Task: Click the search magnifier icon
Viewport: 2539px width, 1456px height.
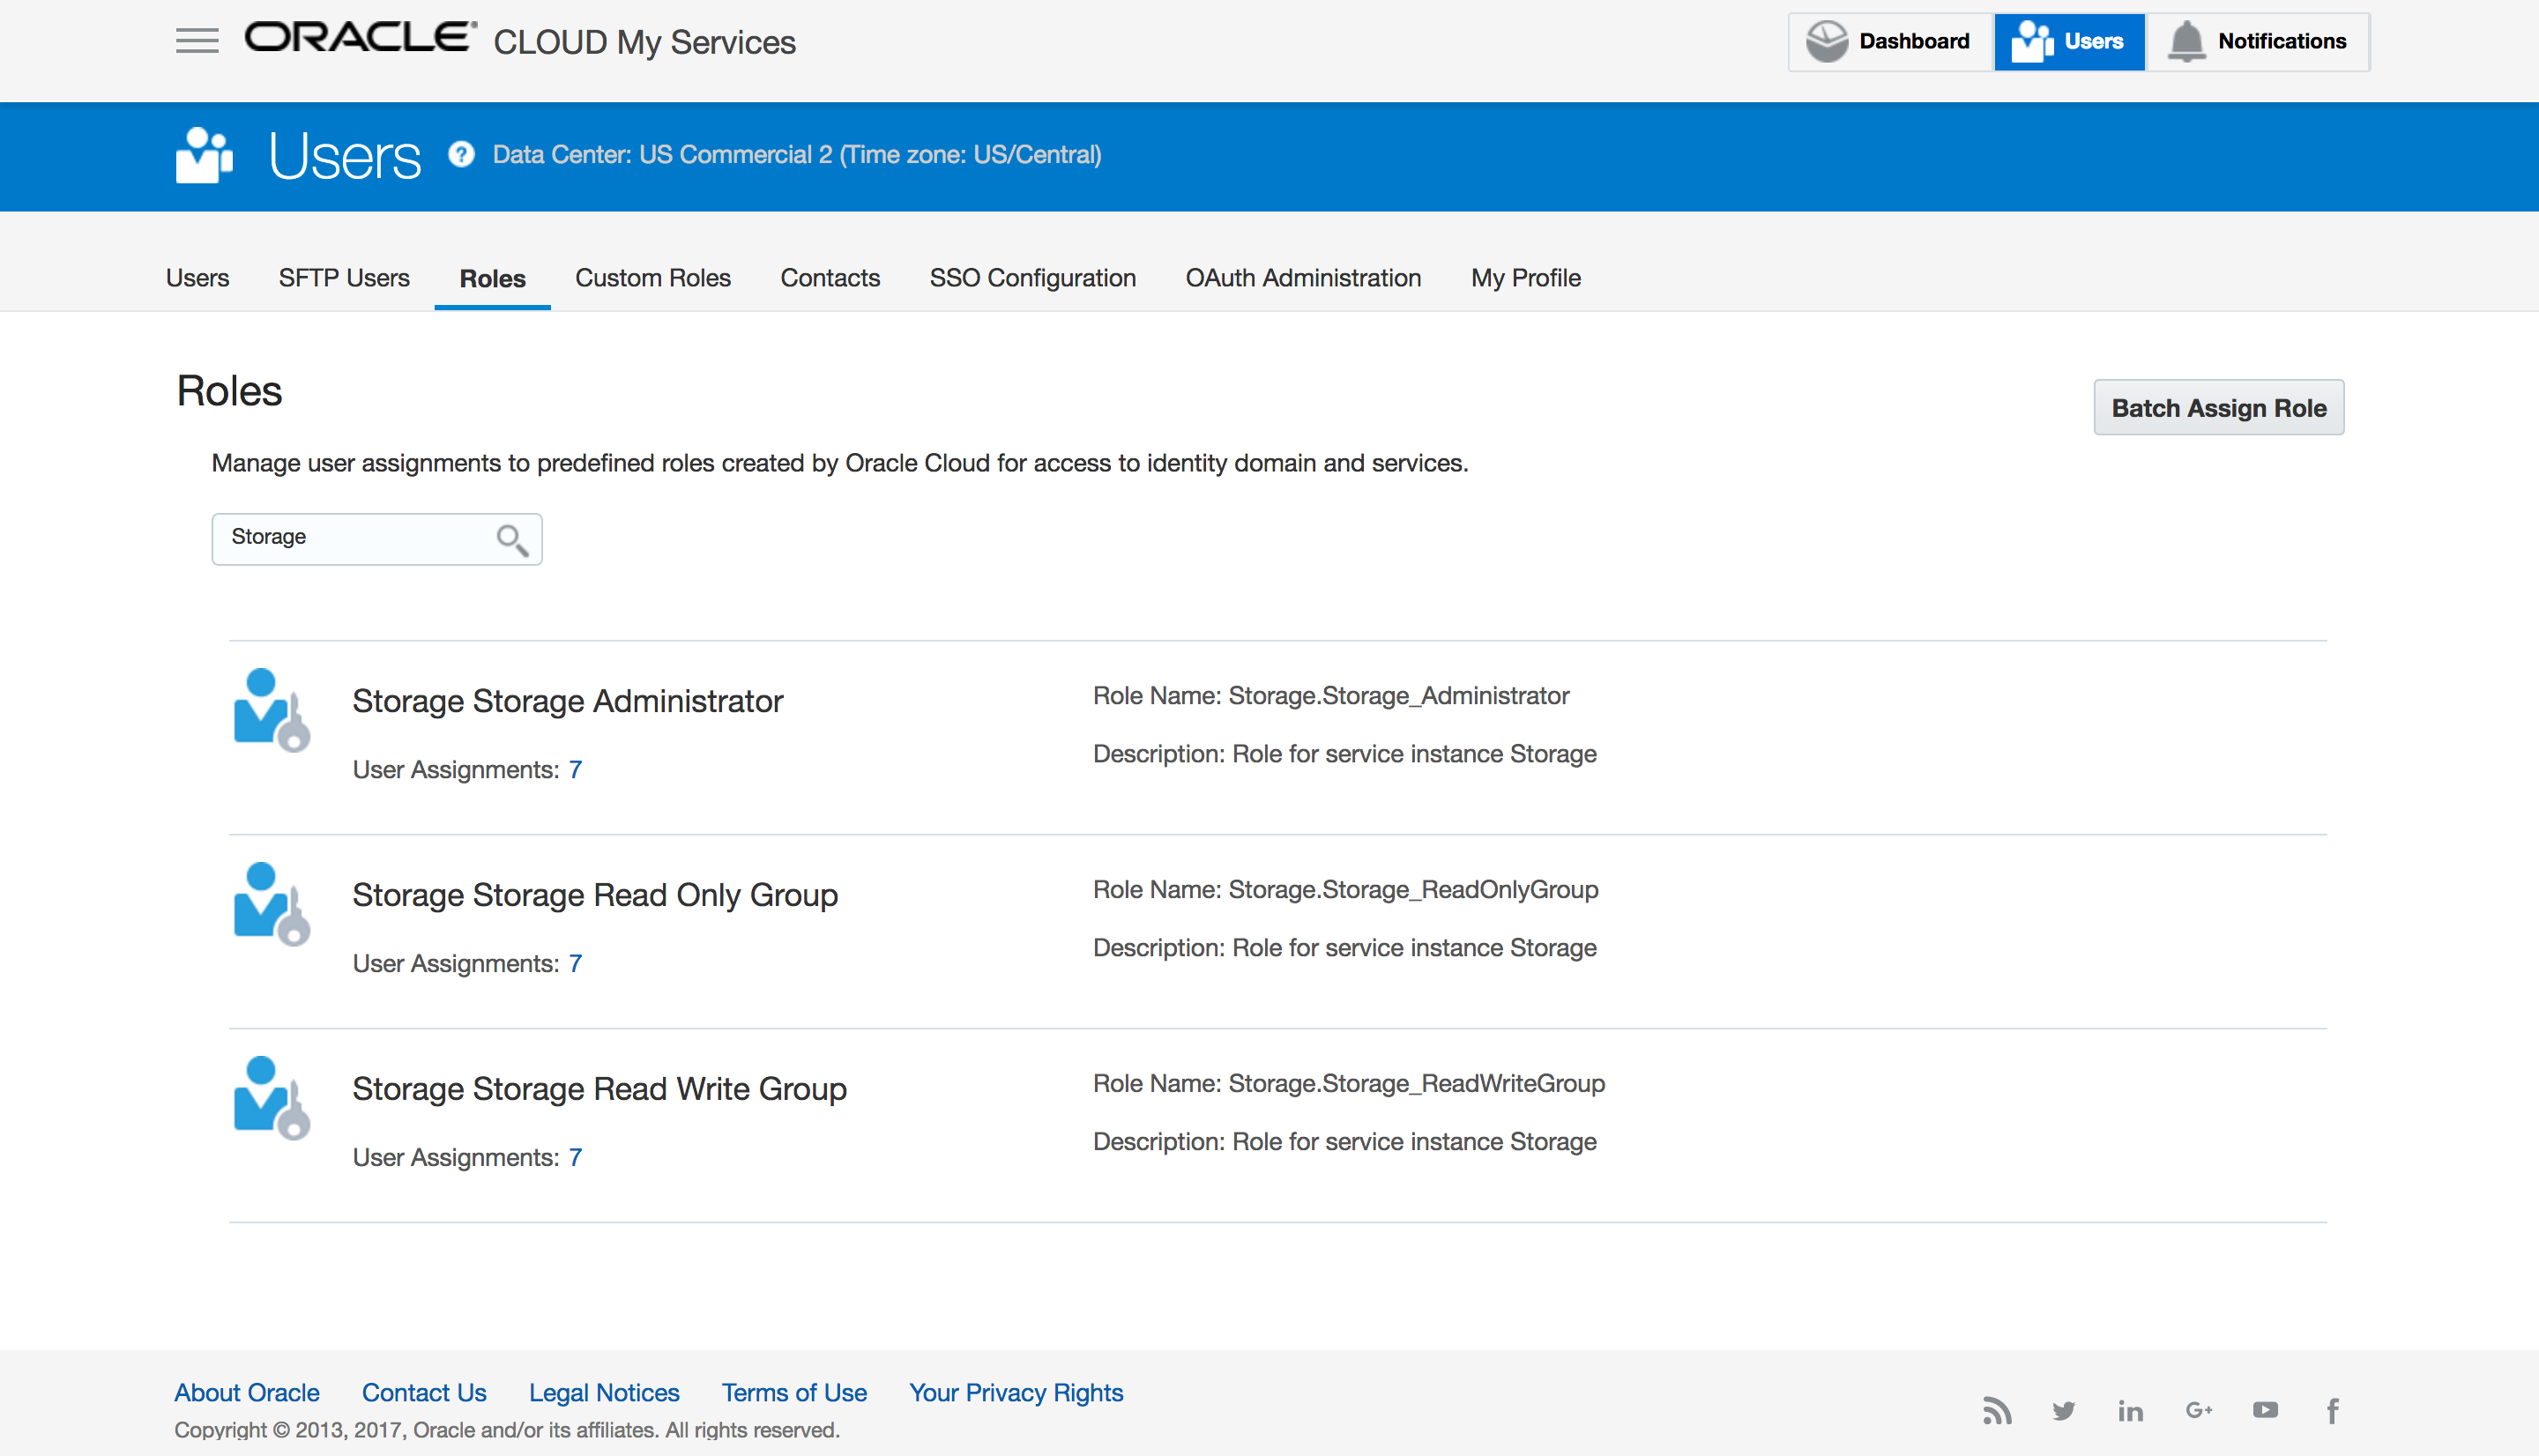Action: [511, 539]
